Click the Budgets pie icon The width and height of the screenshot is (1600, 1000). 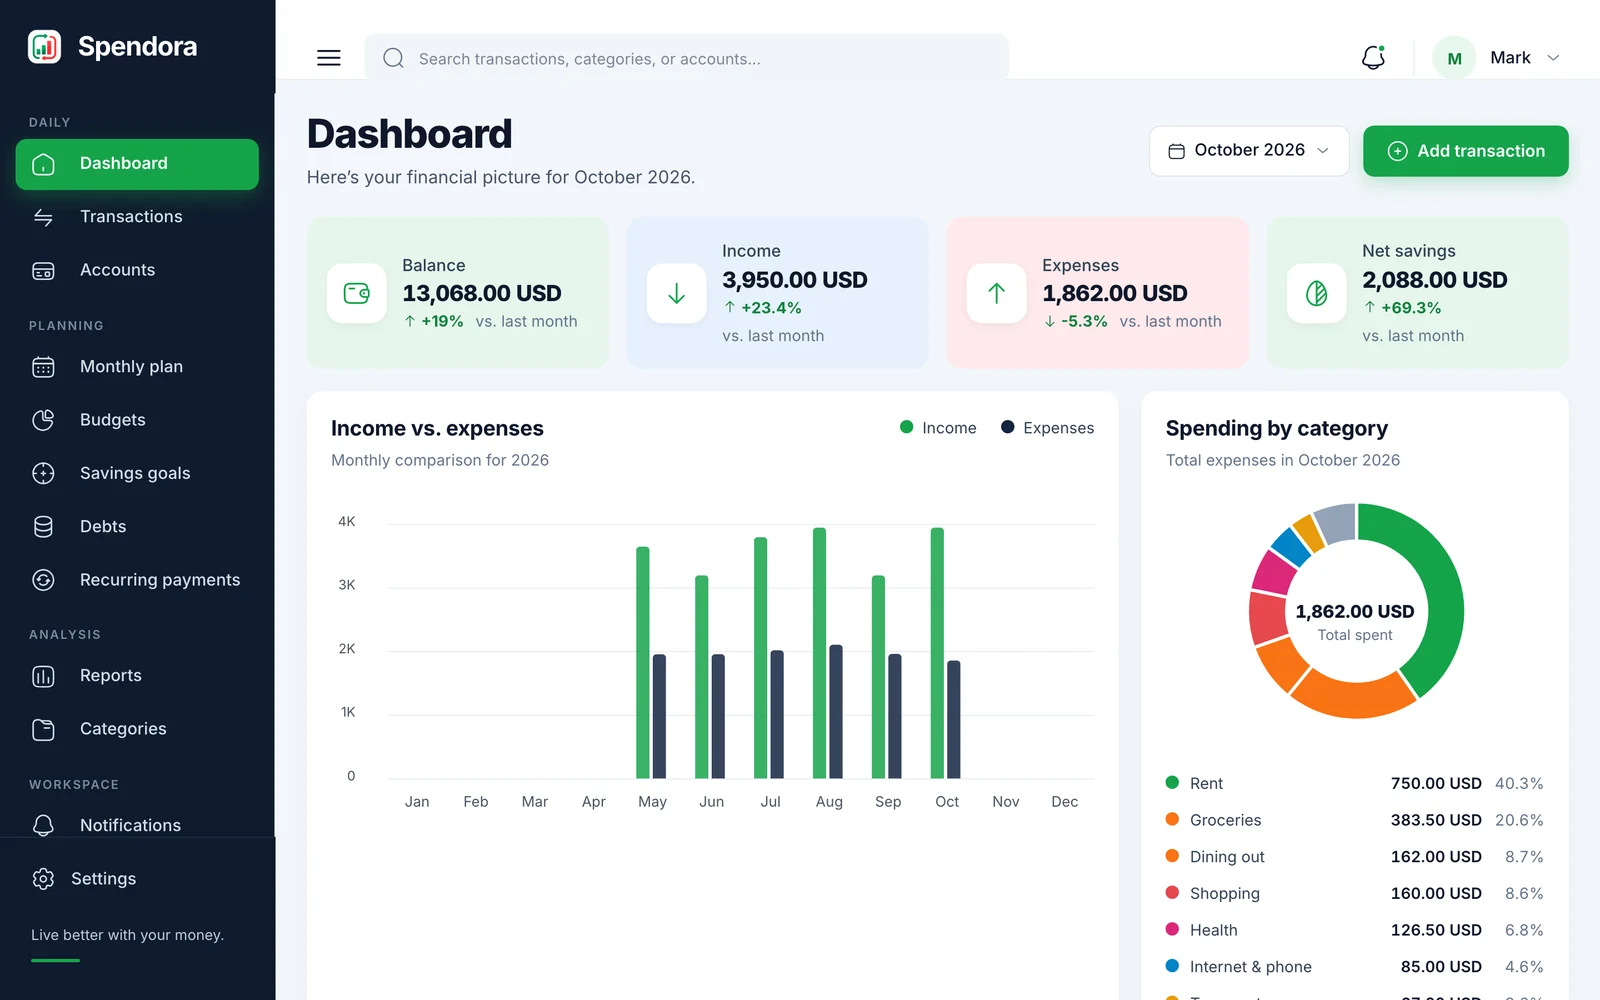[43, 420]
